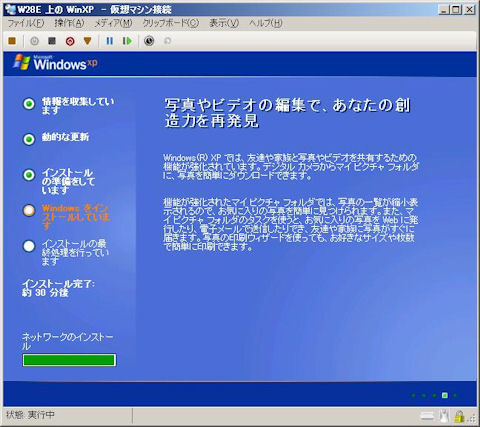Click the Ctrl+Alt+Del toolbar icon
The width and height of the screenshot is (480, 427).
pos(12,41)
